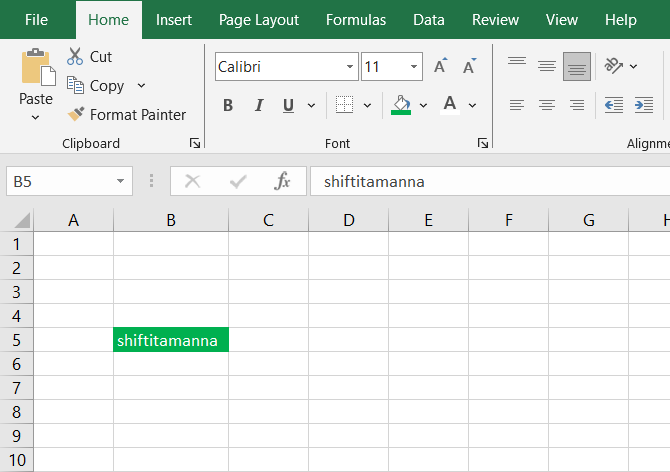Switch to the View tab
Image resolution: width=670 pixels, height=472 pixels.
pos(561,20)
